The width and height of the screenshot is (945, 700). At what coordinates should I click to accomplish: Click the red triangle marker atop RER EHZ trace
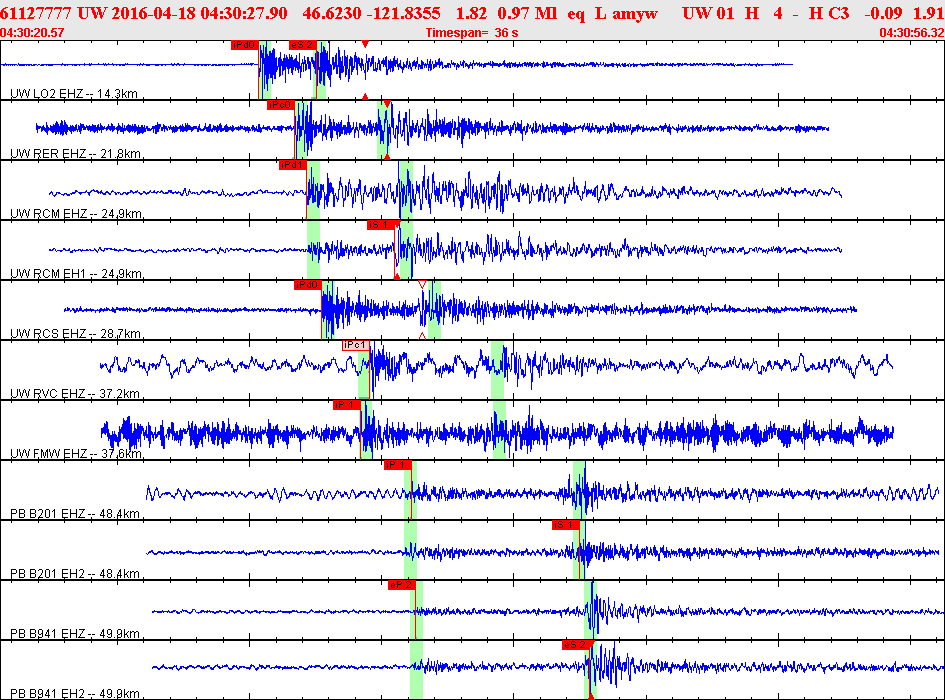[x=387, y=104]
